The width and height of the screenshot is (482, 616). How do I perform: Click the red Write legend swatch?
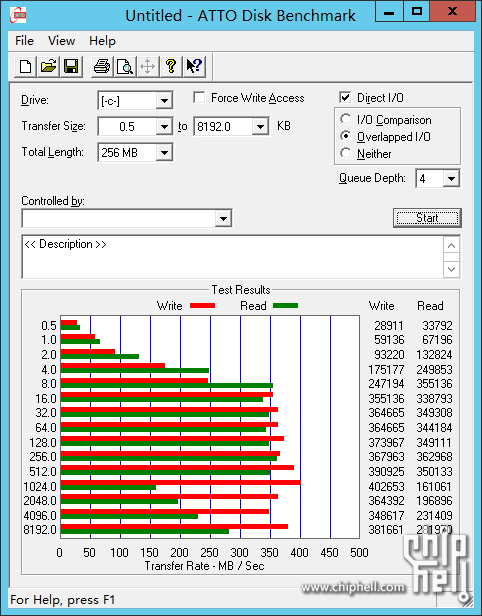202,306
